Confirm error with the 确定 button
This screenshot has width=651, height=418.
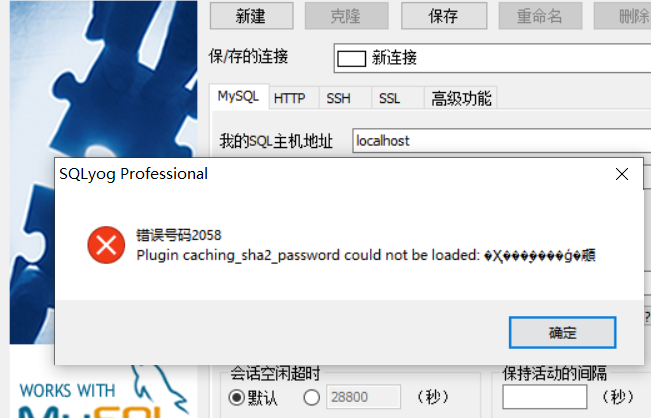563,332
